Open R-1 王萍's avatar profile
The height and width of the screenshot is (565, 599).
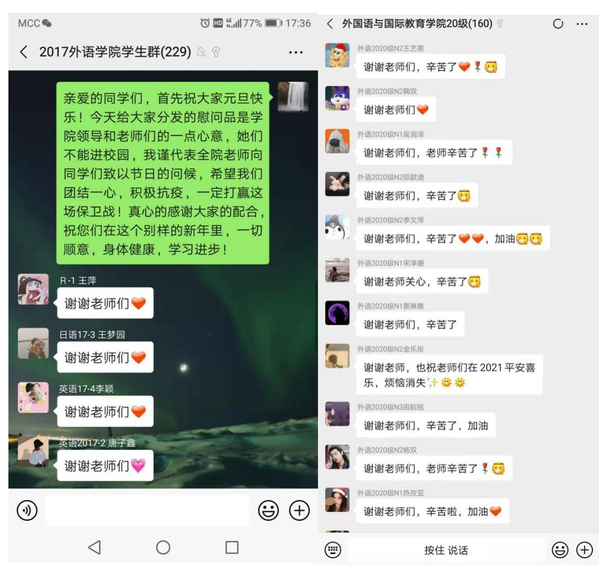(x=33, y=289)
